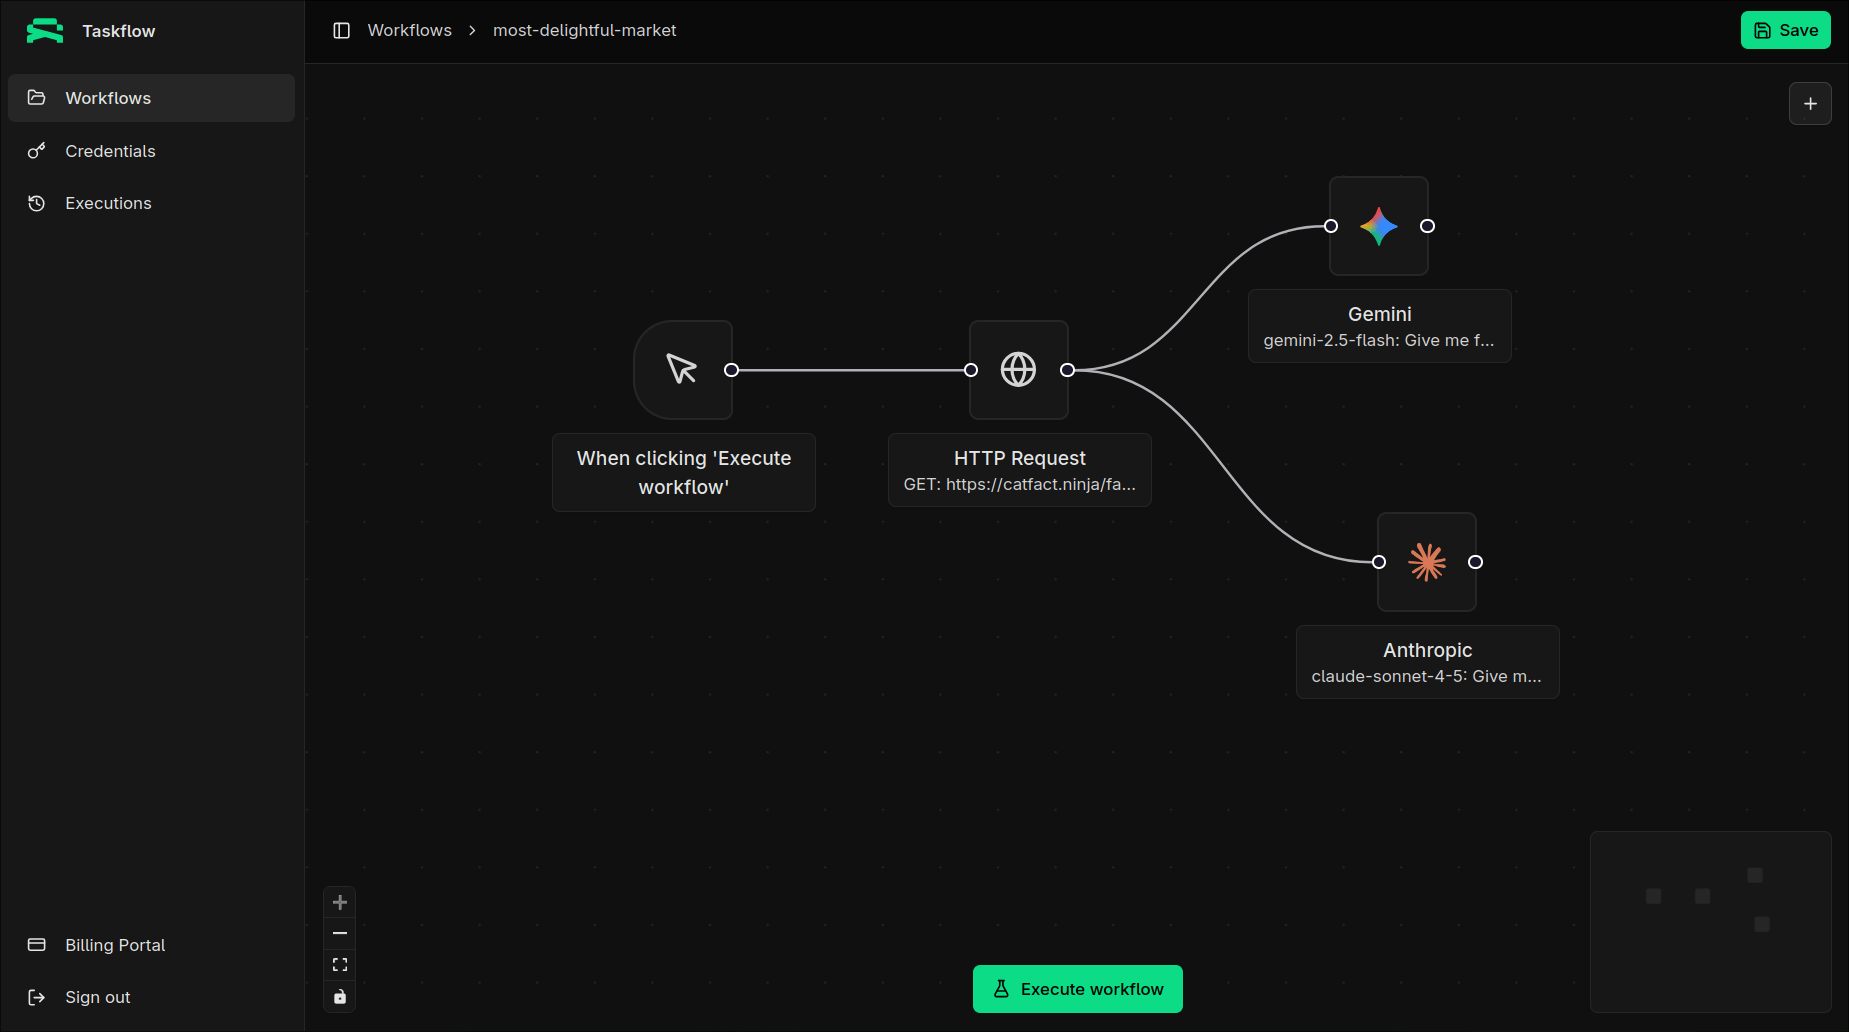
Task: Click the Credentials key icon
Action: [37, 151]
